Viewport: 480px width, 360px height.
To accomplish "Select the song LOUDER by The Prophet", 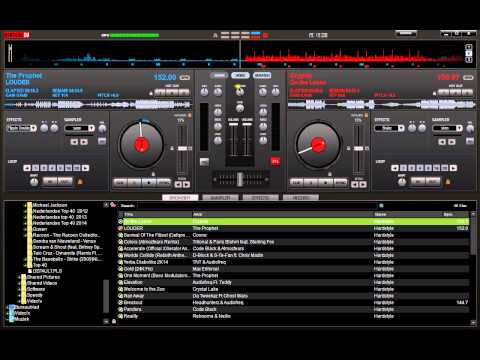I will tap(293, 228).
